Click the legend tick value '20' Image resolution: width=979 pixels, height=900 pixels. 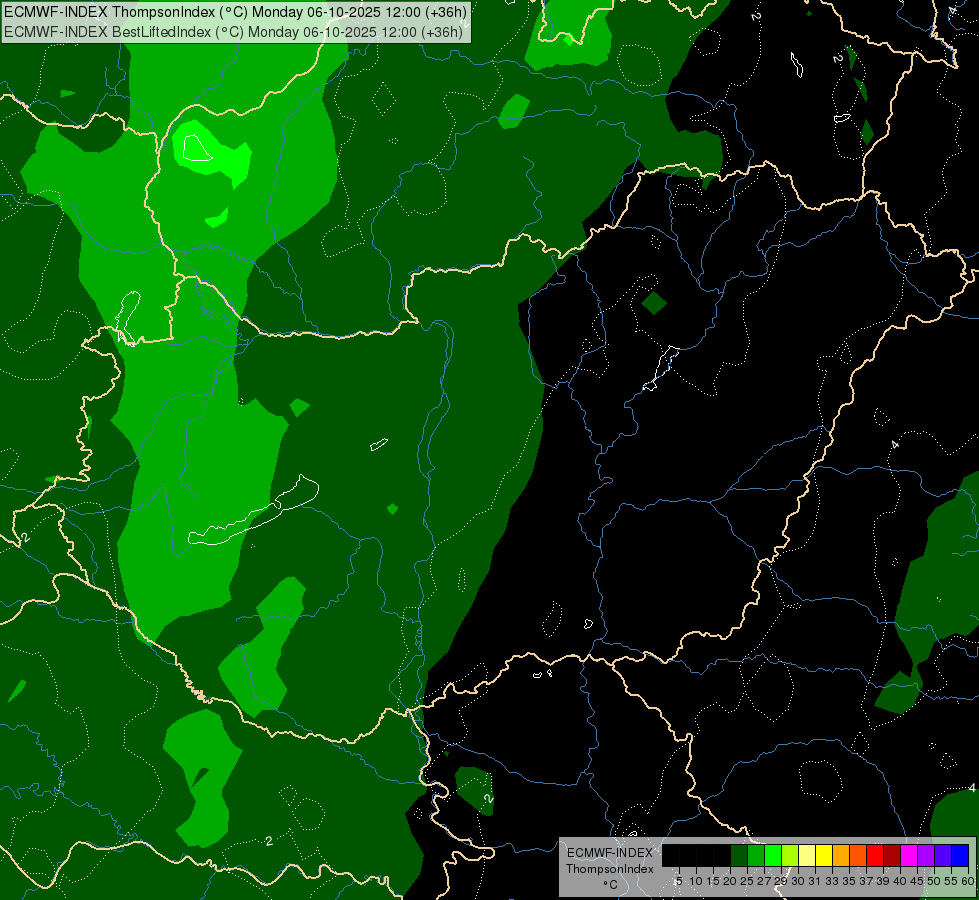pyautogui.click(x=731, y=881)
